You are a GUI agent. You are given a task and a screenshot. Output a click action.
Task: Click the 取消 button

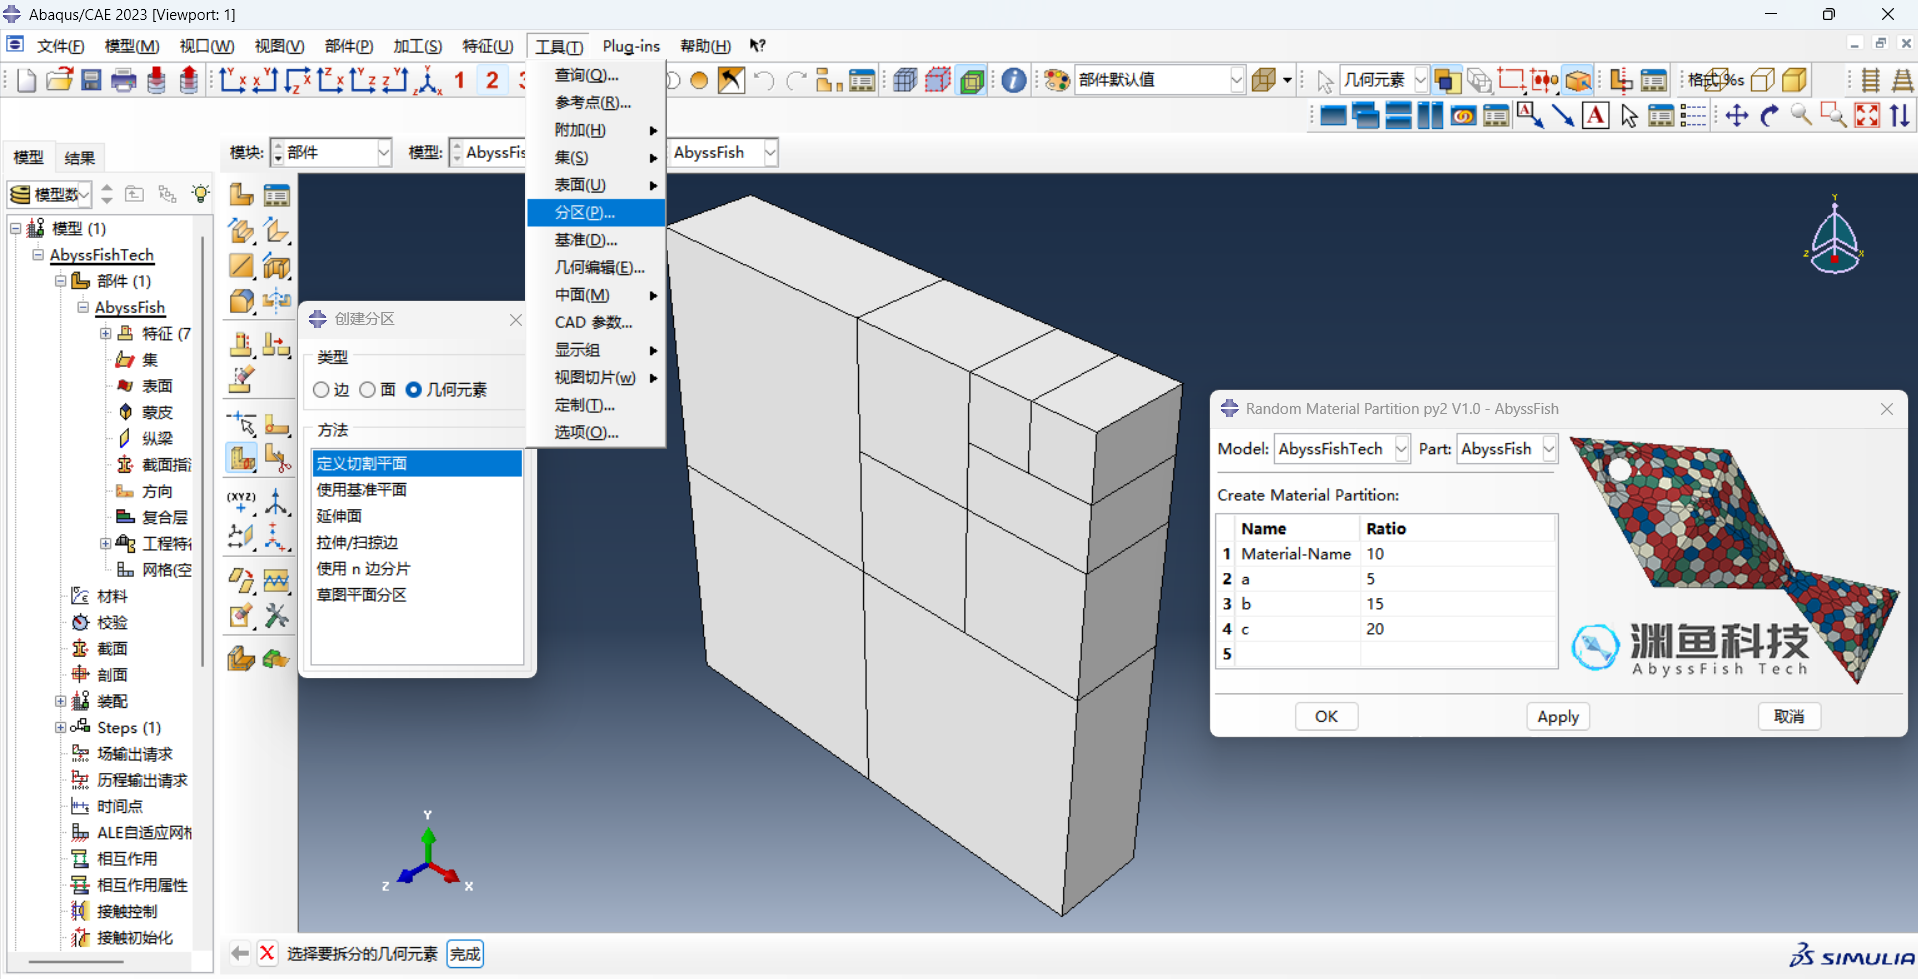(x=1789, y=716)
